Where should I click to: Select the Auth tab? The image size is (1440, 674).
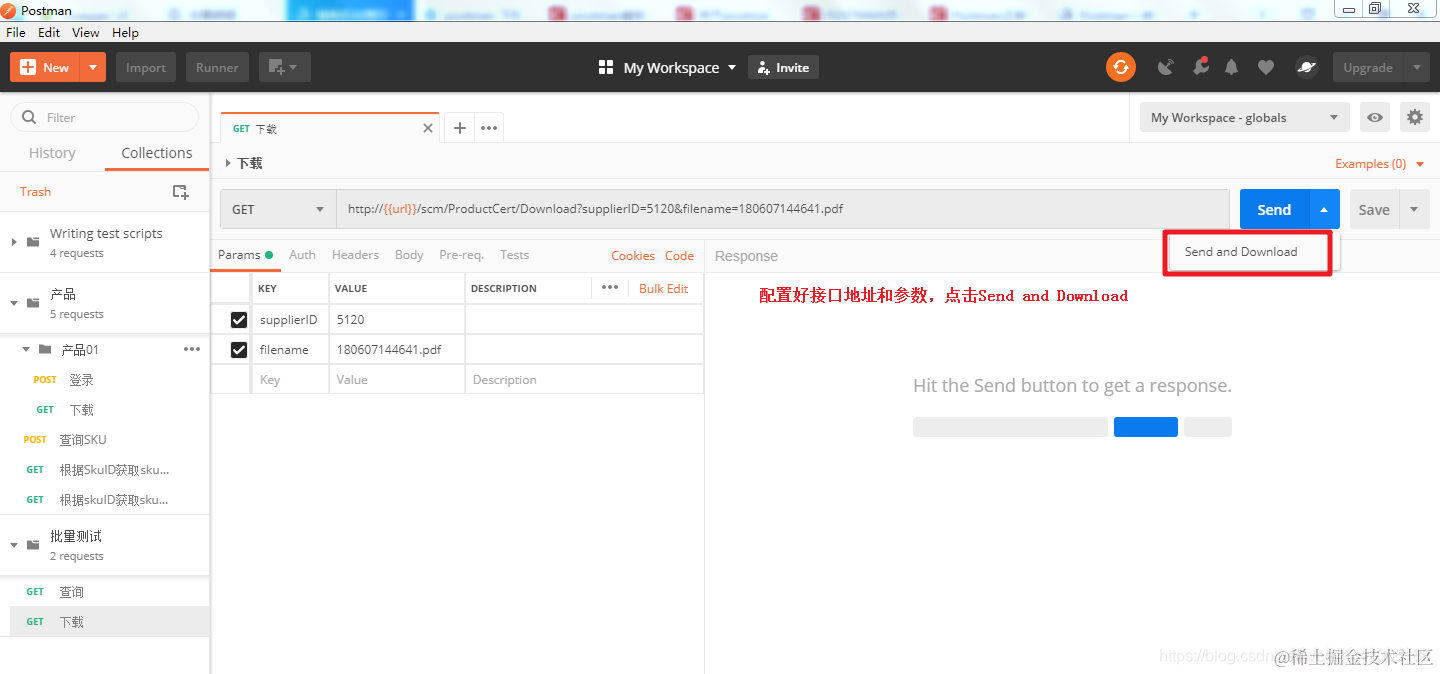click(302, 255)
